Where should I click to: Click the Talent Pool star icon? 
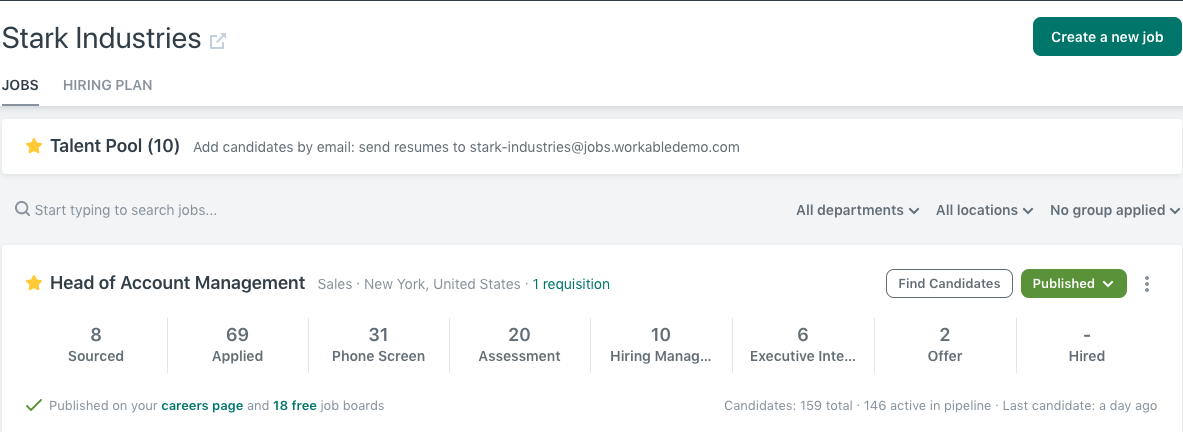pyautogui.click(x=33, y=146)
